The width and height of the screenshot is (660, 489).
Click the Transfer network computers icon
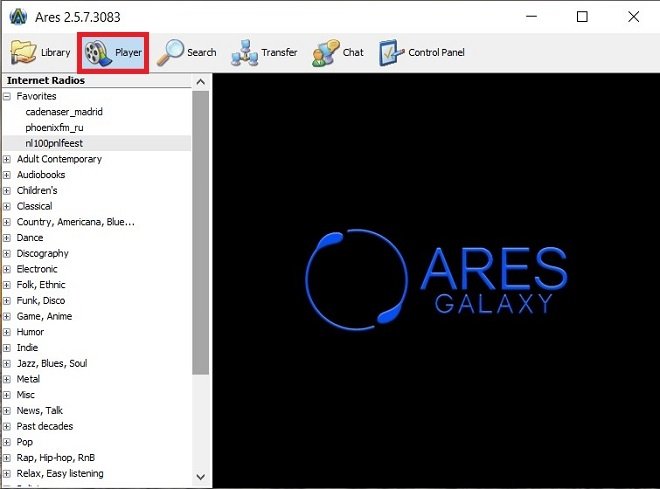tap(245, 53)
